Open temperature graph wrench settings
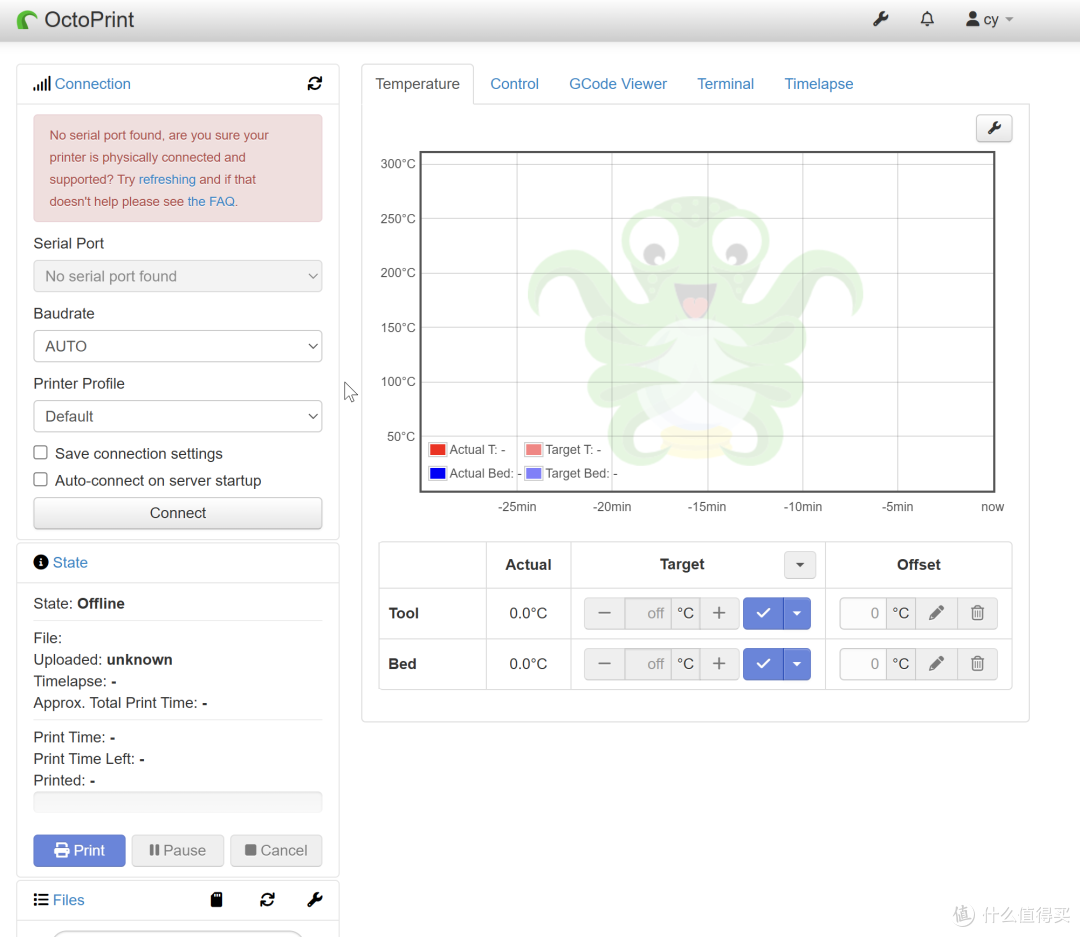 coord(994,128)
